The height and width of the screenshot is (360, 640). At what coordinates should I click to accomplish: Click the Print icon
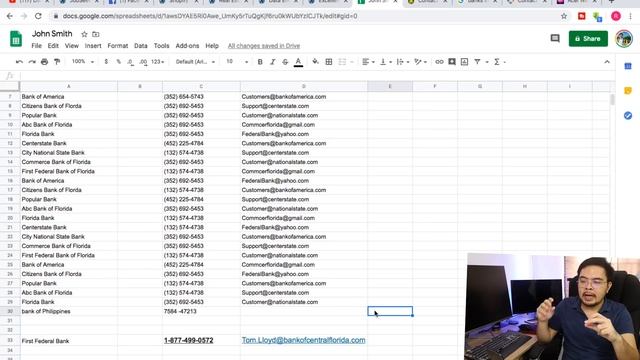[44, 62]
